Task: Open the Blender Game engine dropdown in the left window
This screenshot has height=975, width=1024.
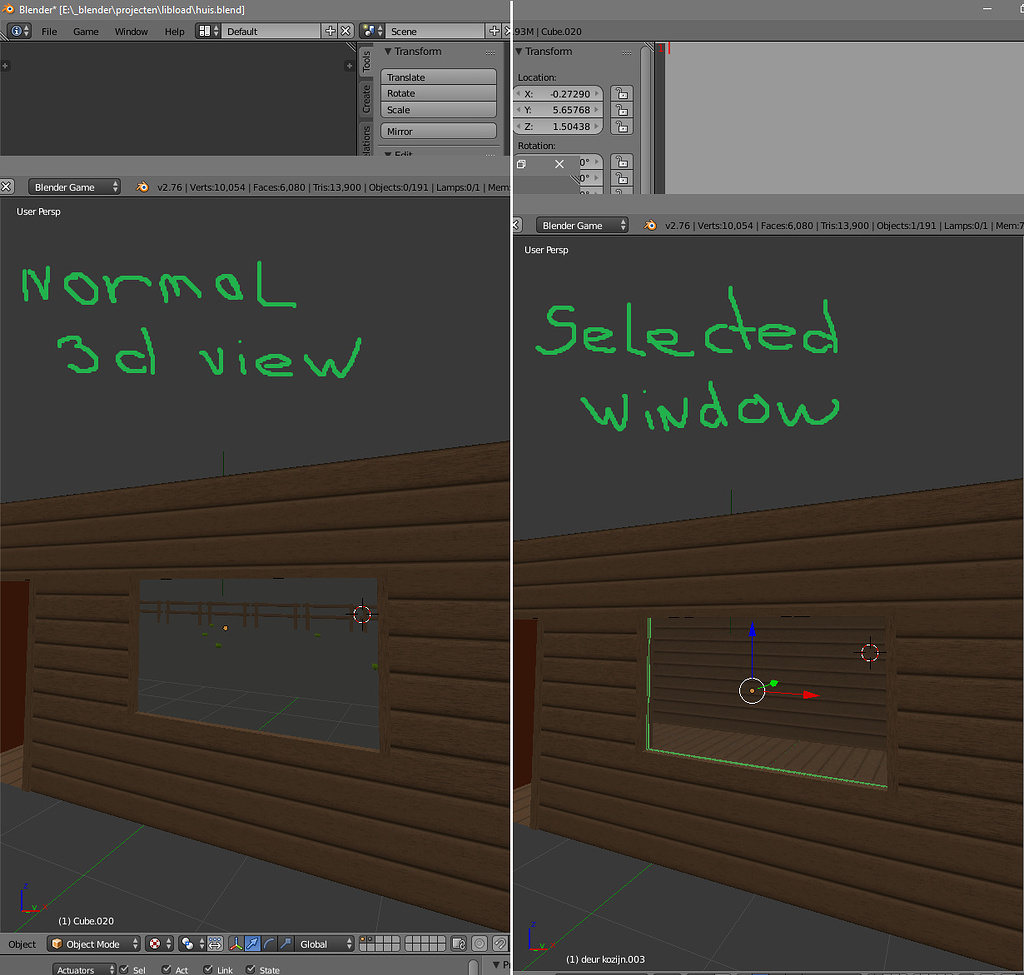Action: [74, 187]
